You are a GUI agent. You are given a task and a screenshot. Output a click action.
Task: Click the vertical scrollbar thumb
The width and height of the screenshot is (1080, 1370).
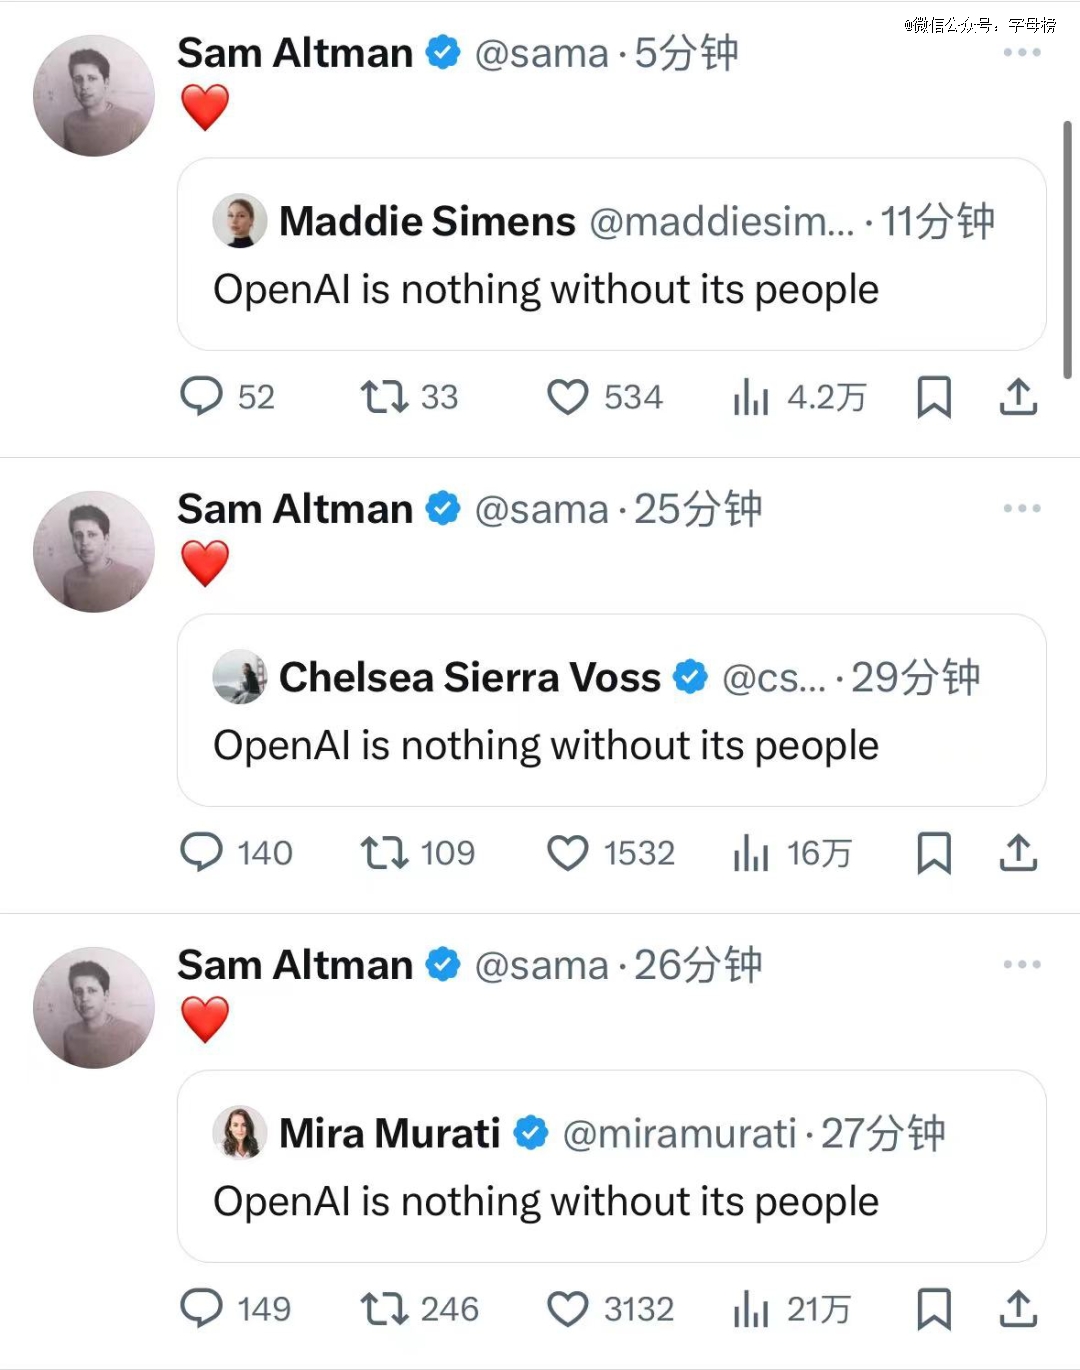(1067, 250)
